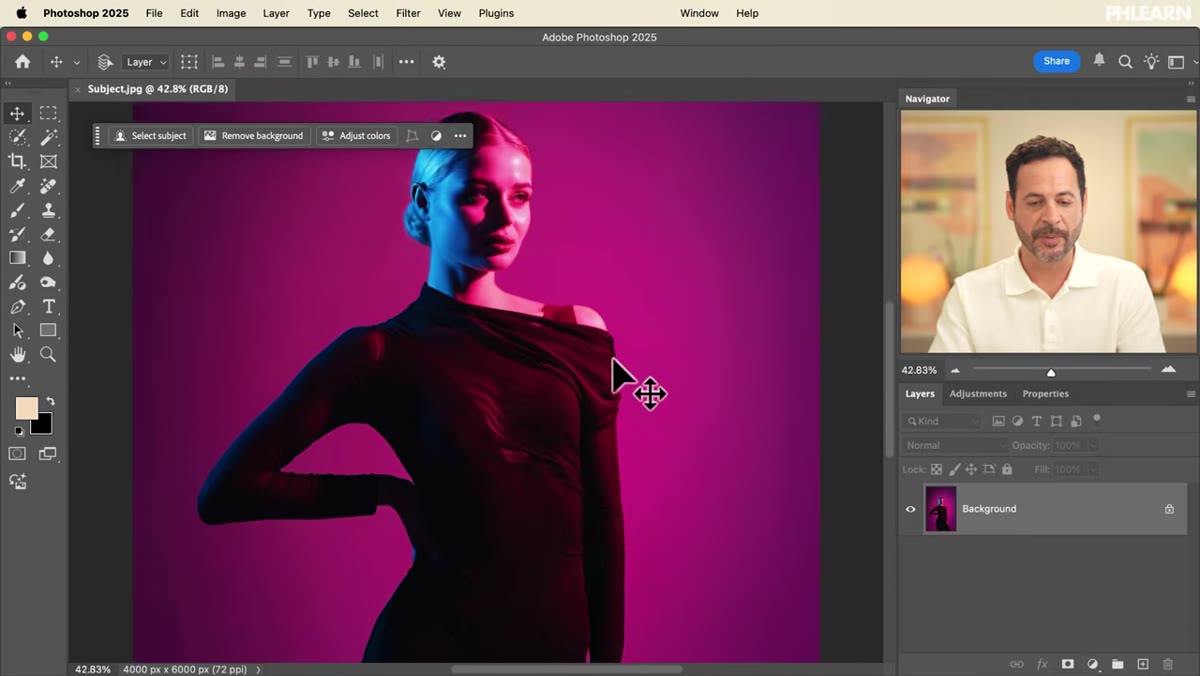Go to the Home screen icon
Image resolution: width=1200 pixels, height=676 pixels.
coord(22,61)
